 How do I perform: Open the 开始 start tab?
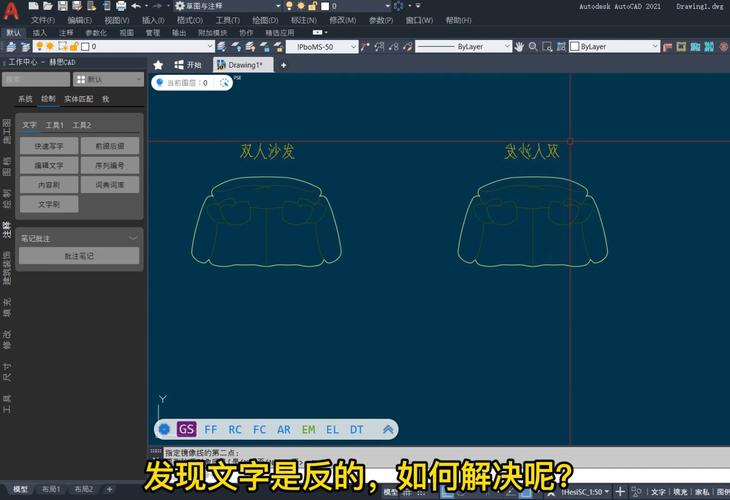pos(188,65)
